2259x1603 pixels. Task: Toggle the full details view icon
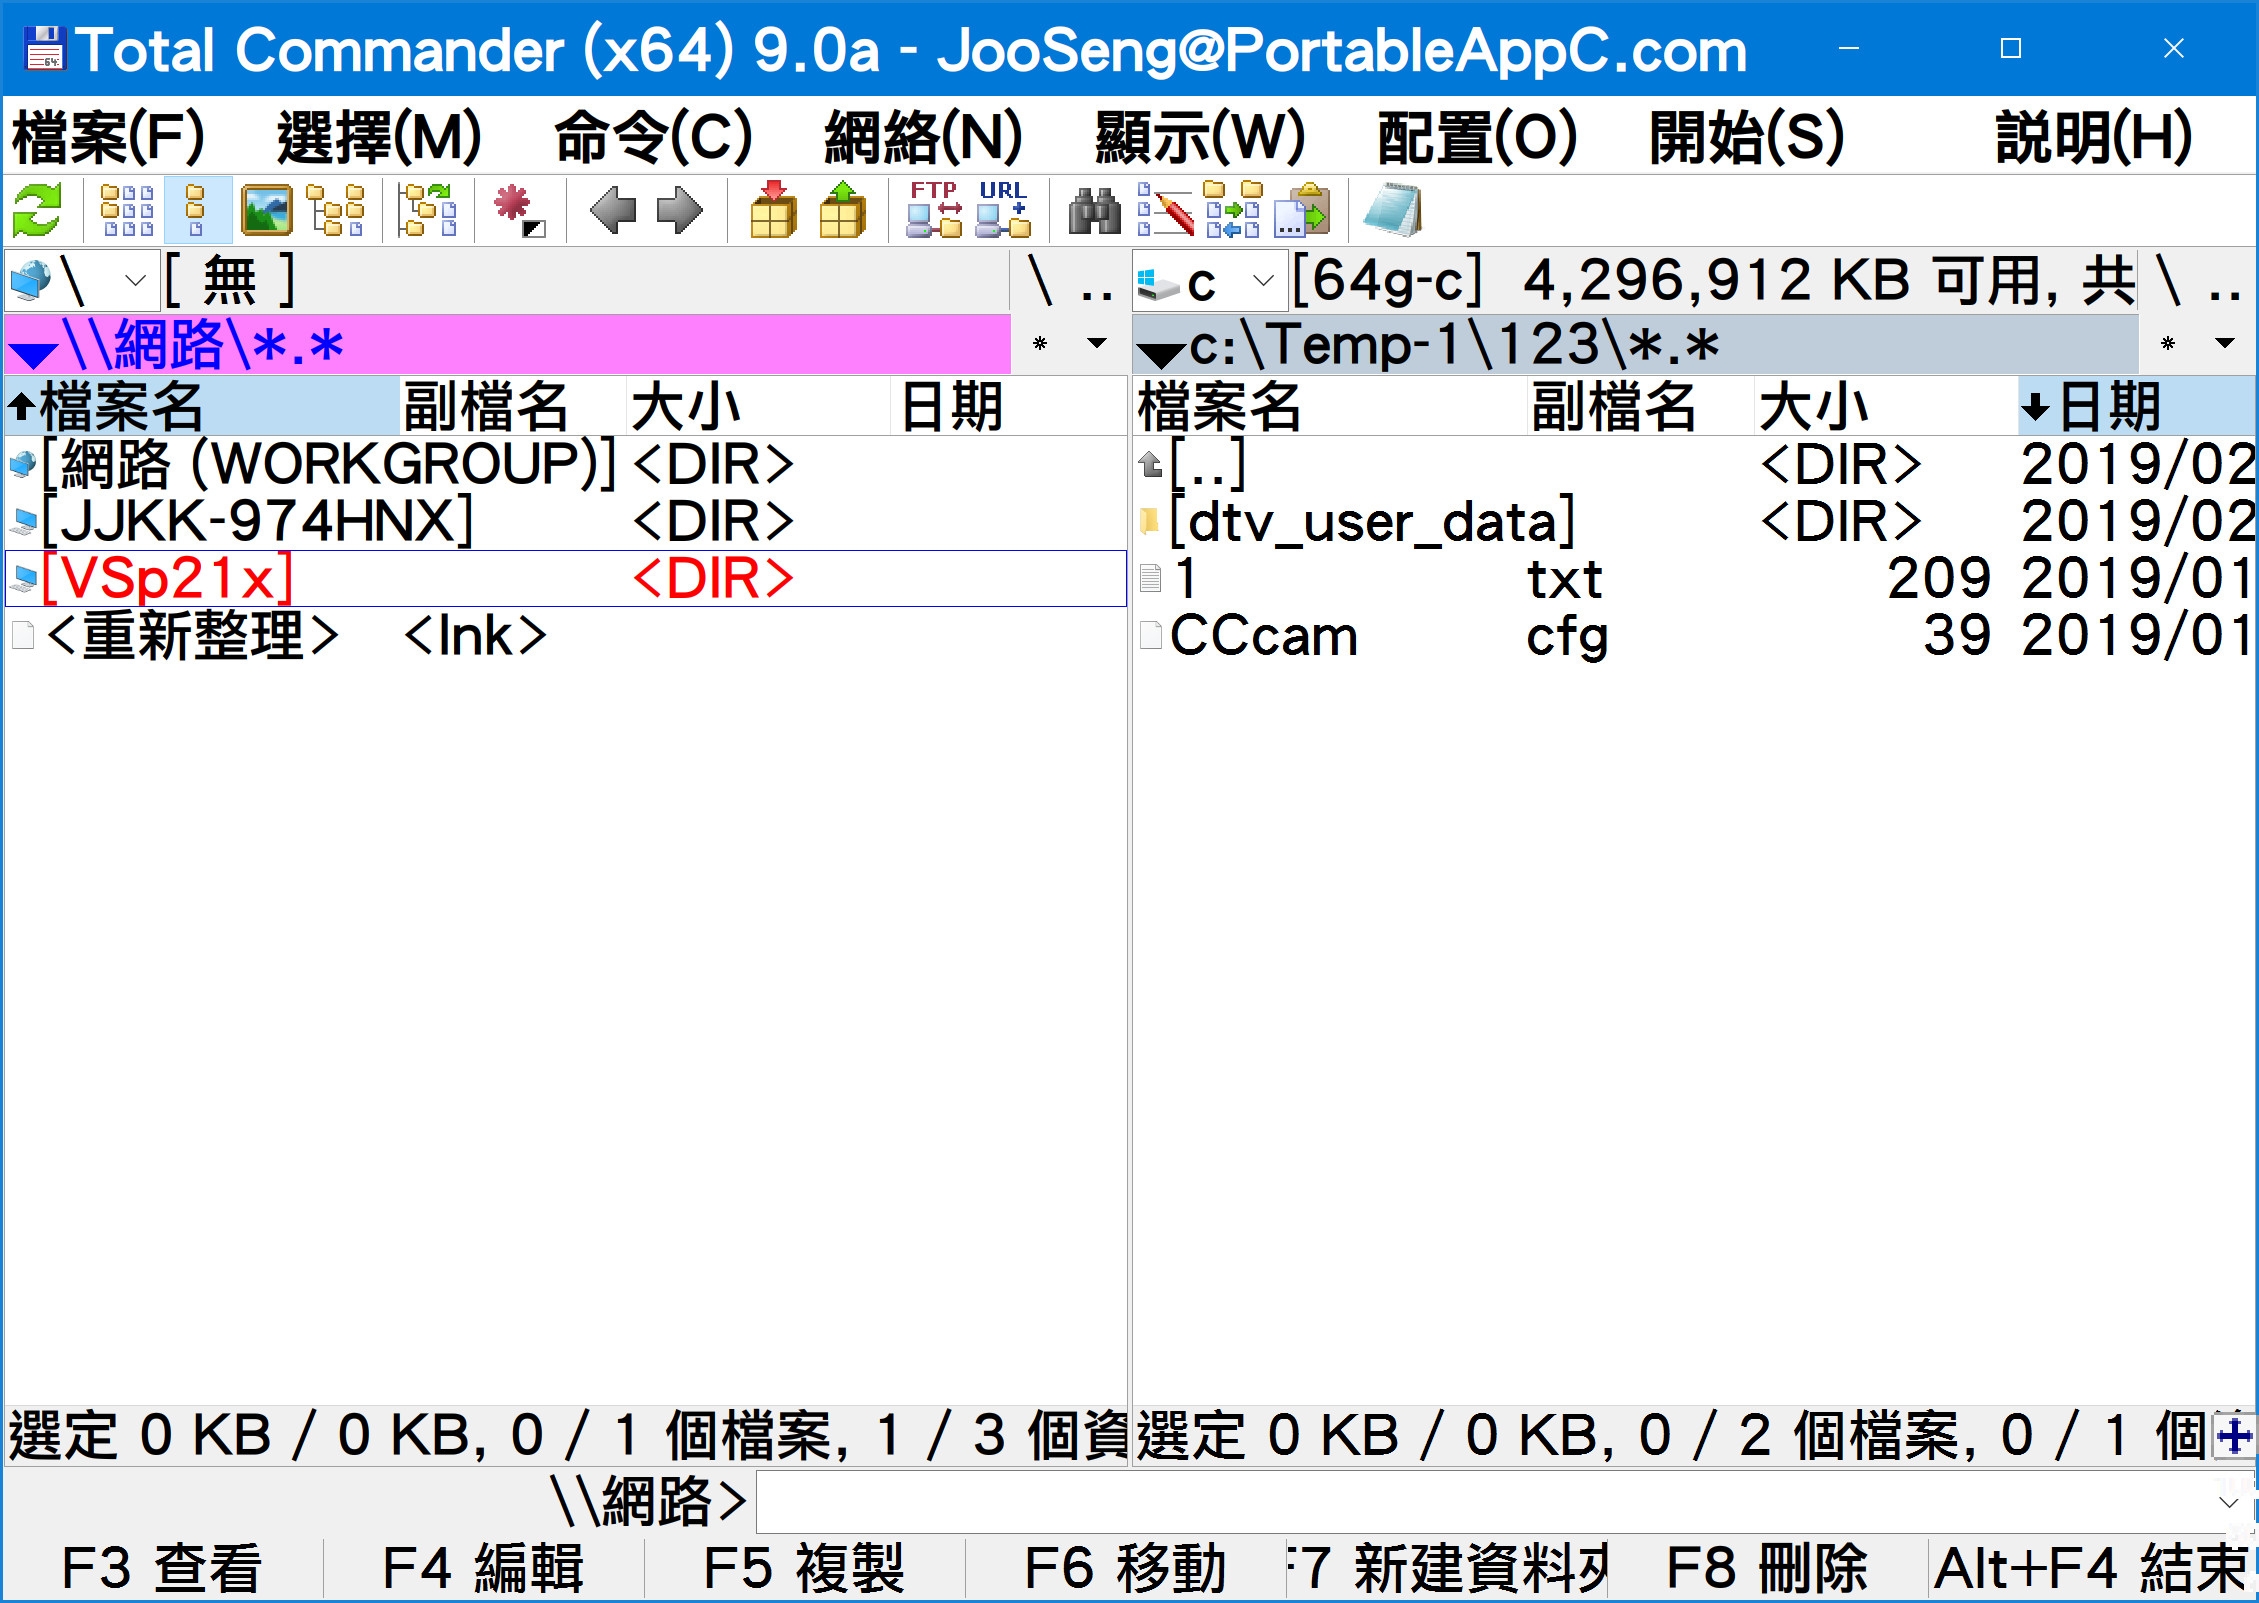[x=197, y=211]
